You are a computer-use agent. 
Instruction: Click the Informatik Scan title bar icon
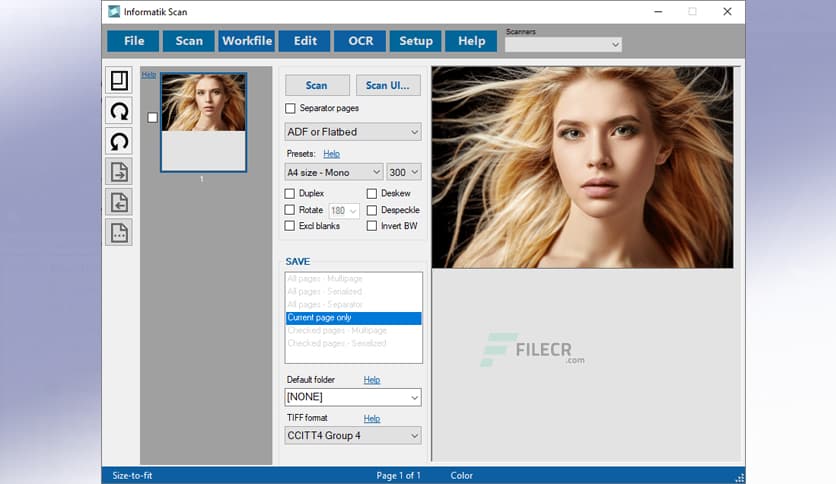[115, 11]
